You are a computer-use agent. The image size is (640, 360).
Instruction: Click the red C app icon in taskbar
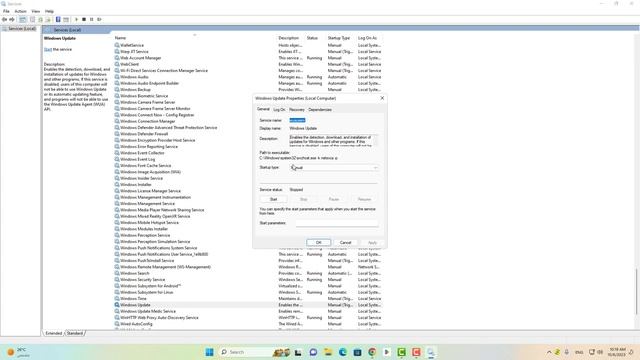pyautogui.click(x=416, y=352)
